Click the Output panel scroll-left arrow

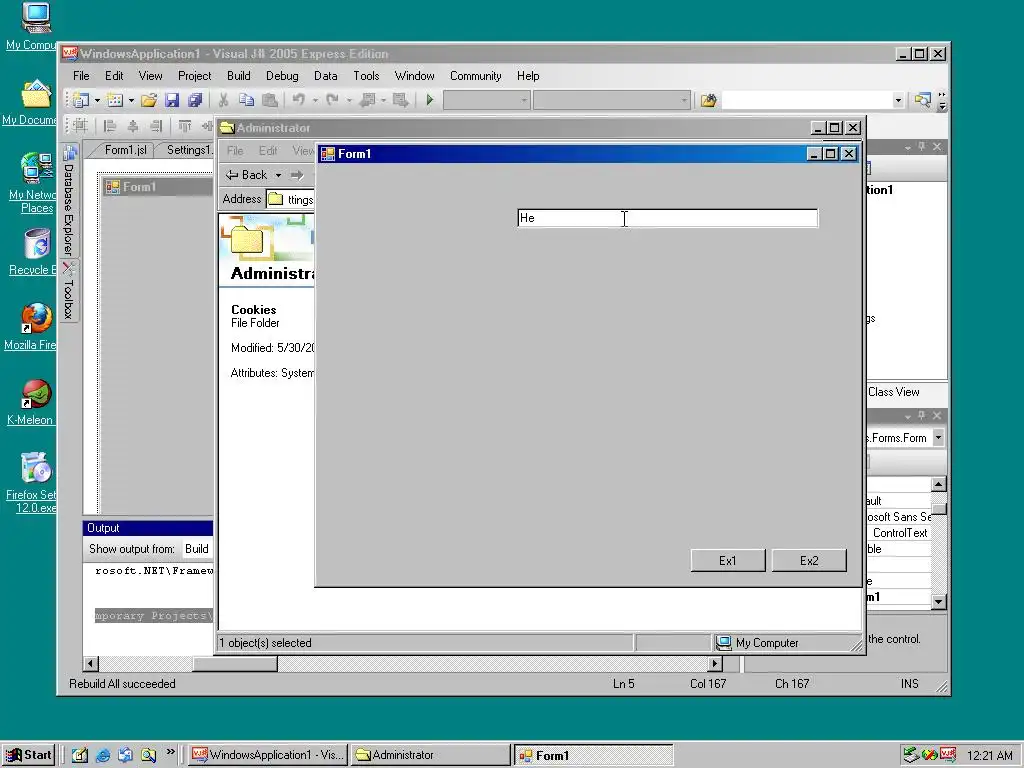coord(91,664)
